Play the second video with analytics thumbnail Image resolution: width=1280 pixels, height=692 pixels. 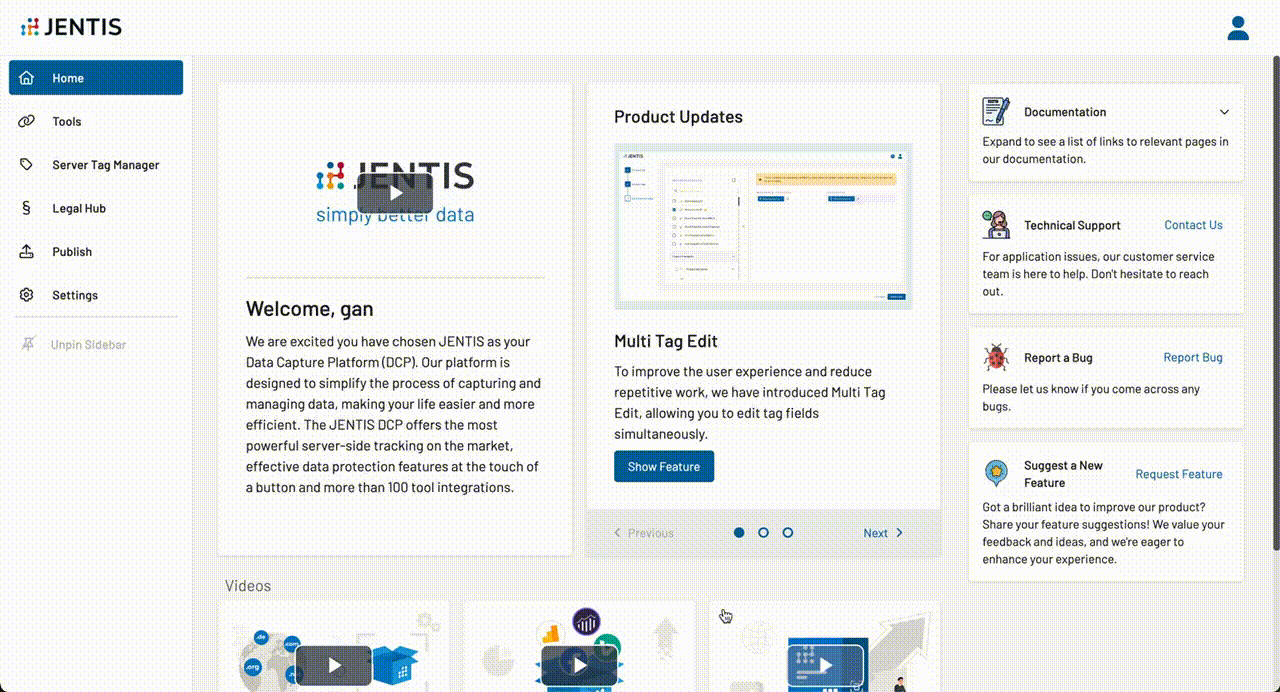(x=579, y=665)
